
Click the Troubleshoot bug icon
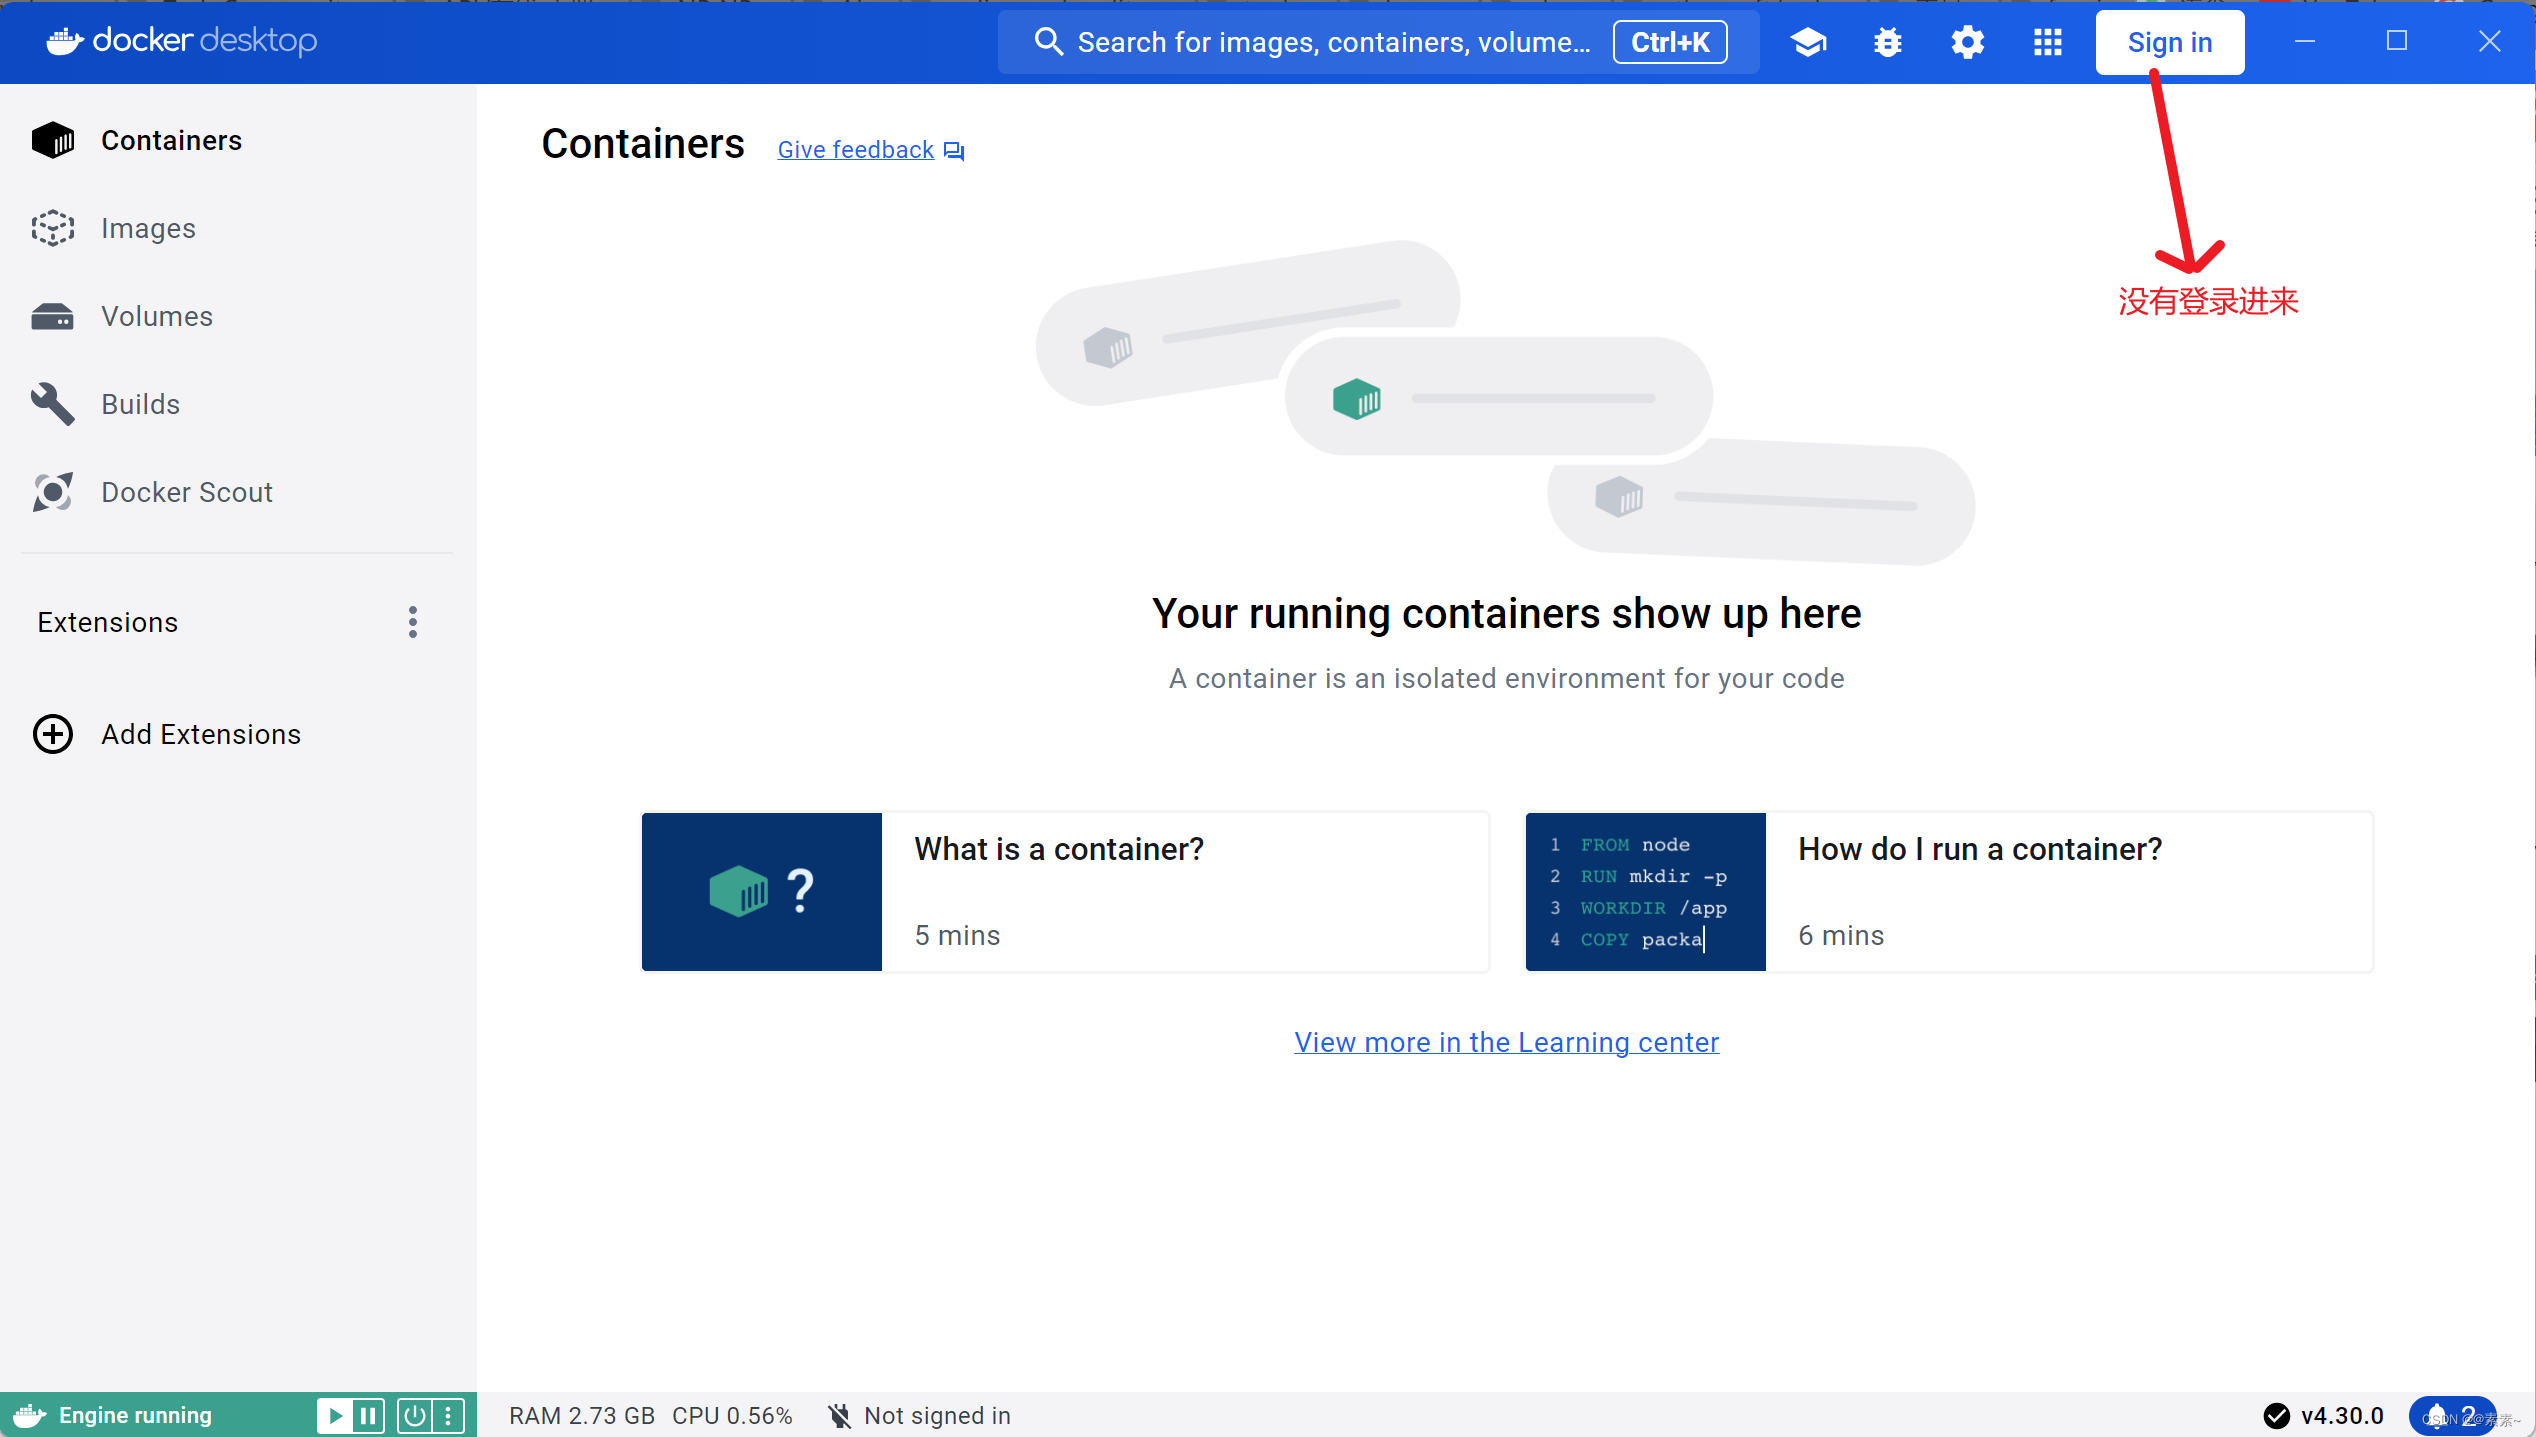click(x=1887, y=42)
